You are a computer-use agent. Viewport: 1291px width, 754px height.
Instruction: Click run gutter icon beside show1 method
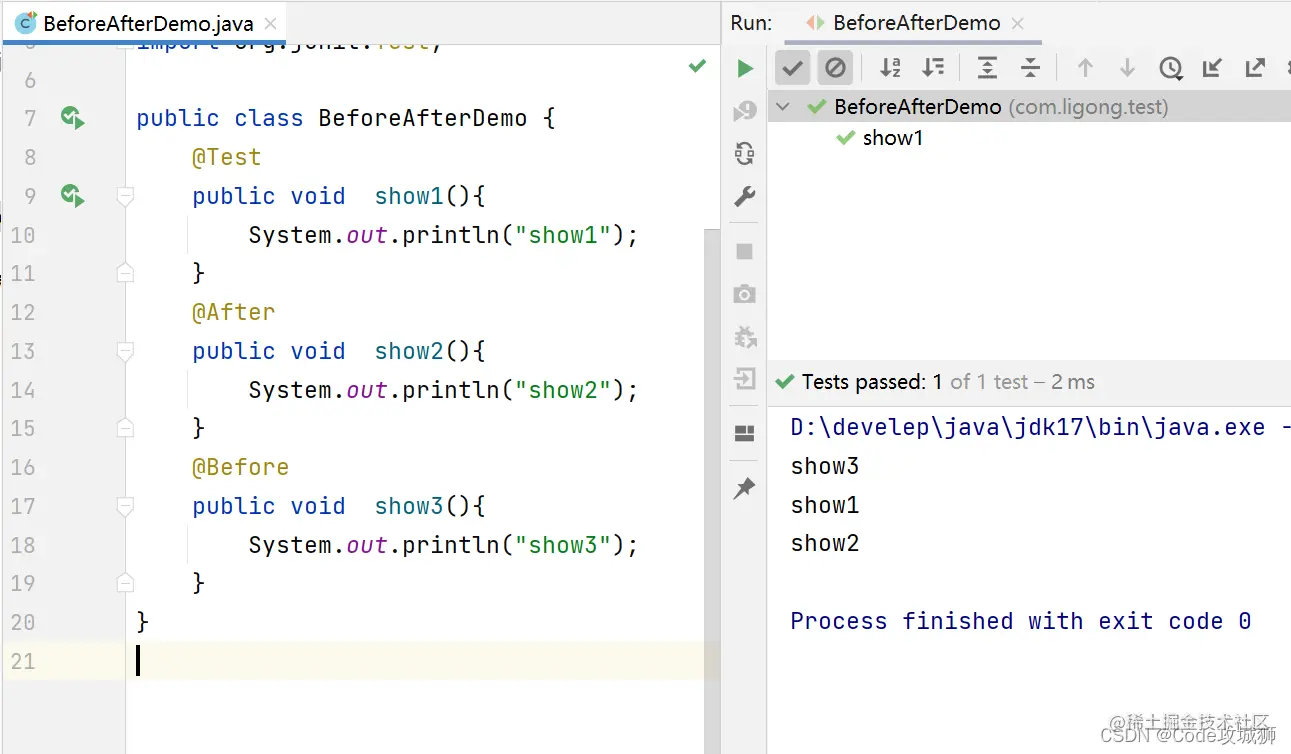tap(72, 195)
